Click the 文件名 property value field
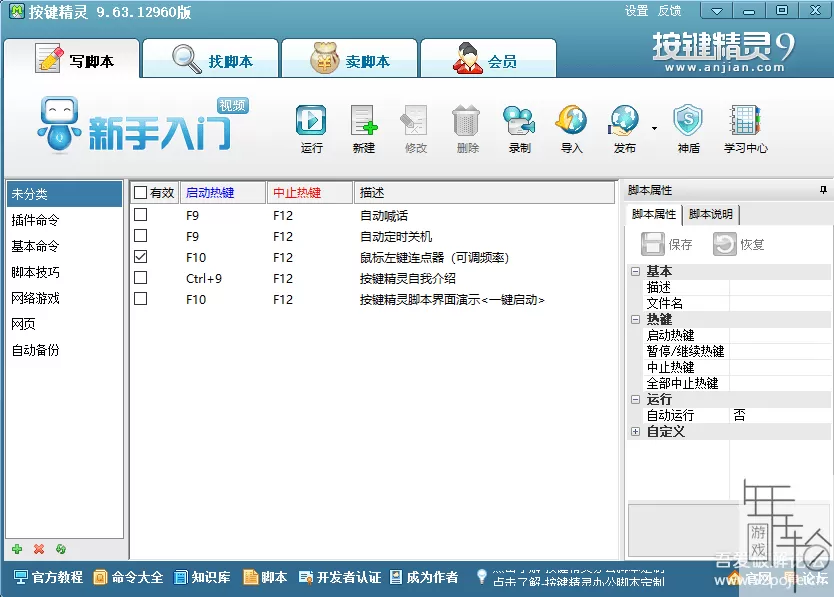The width and height of the screenshot is (834, 597). 780,303
